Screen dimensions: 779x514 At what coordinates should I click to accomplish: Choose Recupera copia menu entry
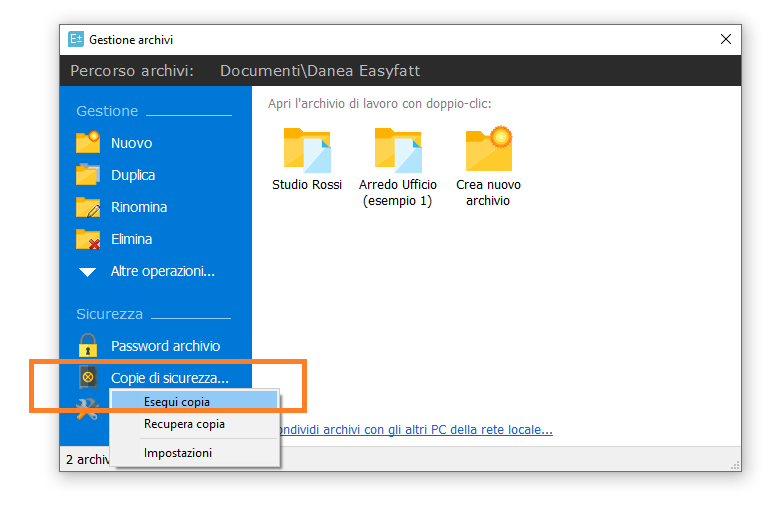tap(194, 424)
